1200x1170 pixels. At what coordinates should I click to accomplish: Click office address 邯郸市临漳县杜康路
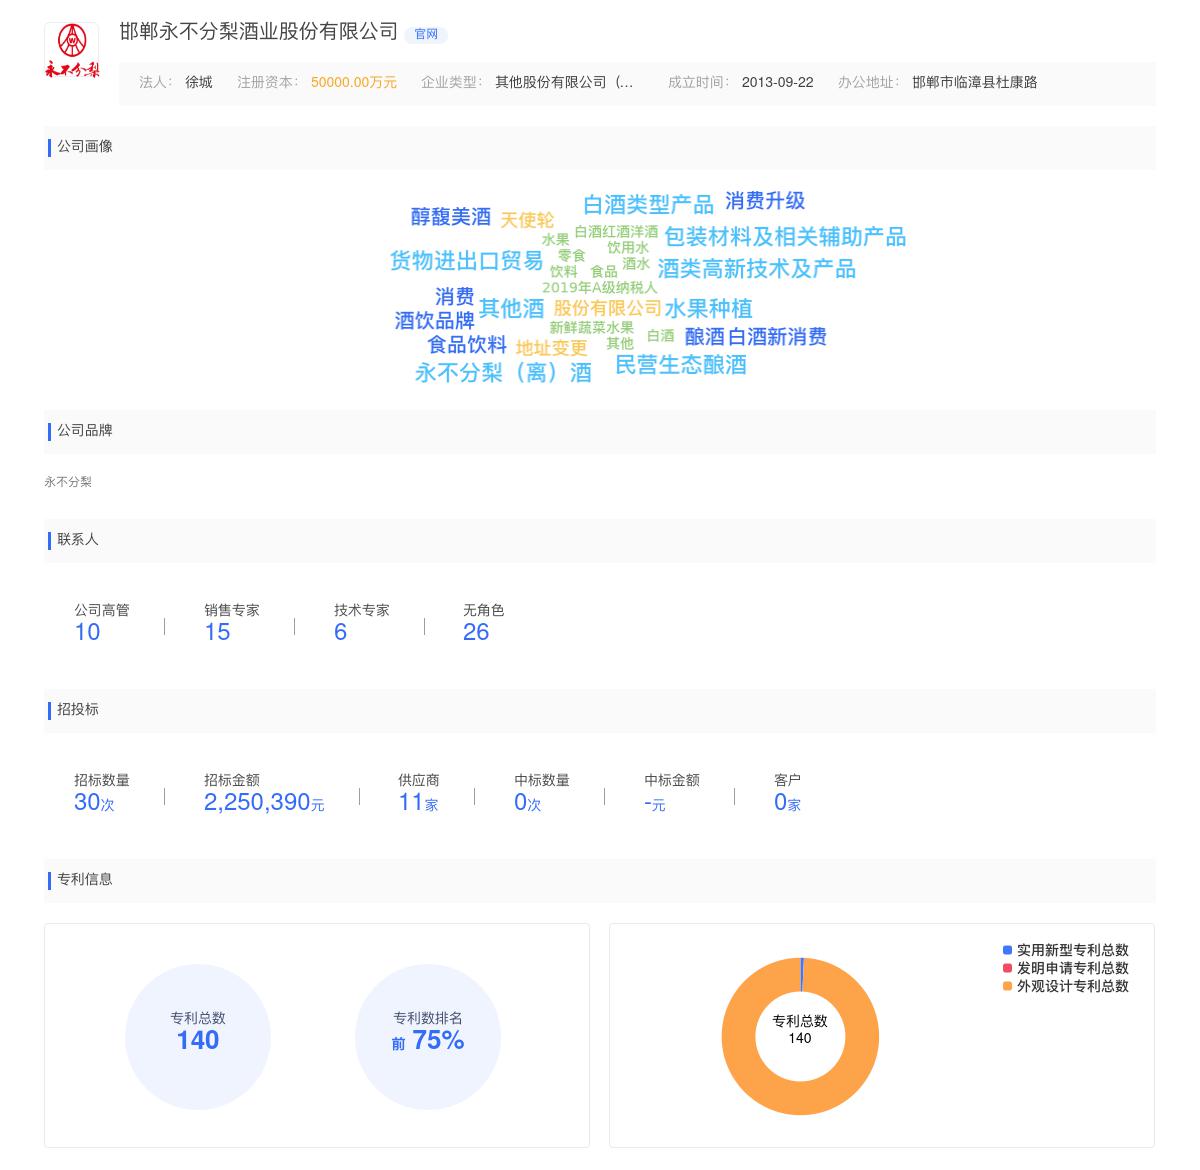click(x=975, y=82)
